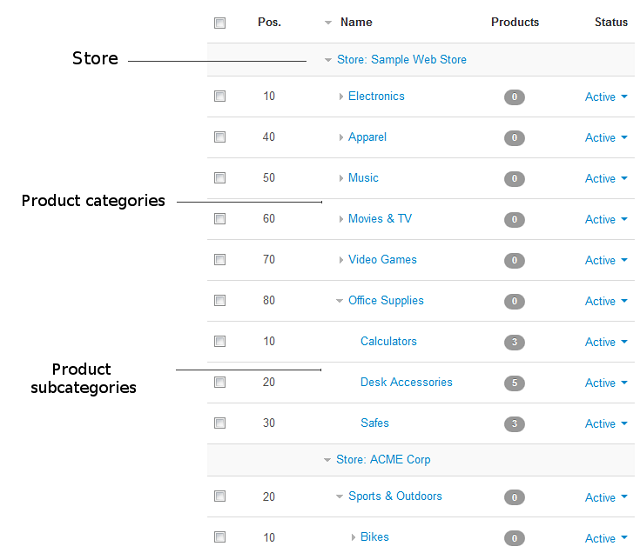
Task: Click position value 30 in Safes row
Action: coord(269,423)
